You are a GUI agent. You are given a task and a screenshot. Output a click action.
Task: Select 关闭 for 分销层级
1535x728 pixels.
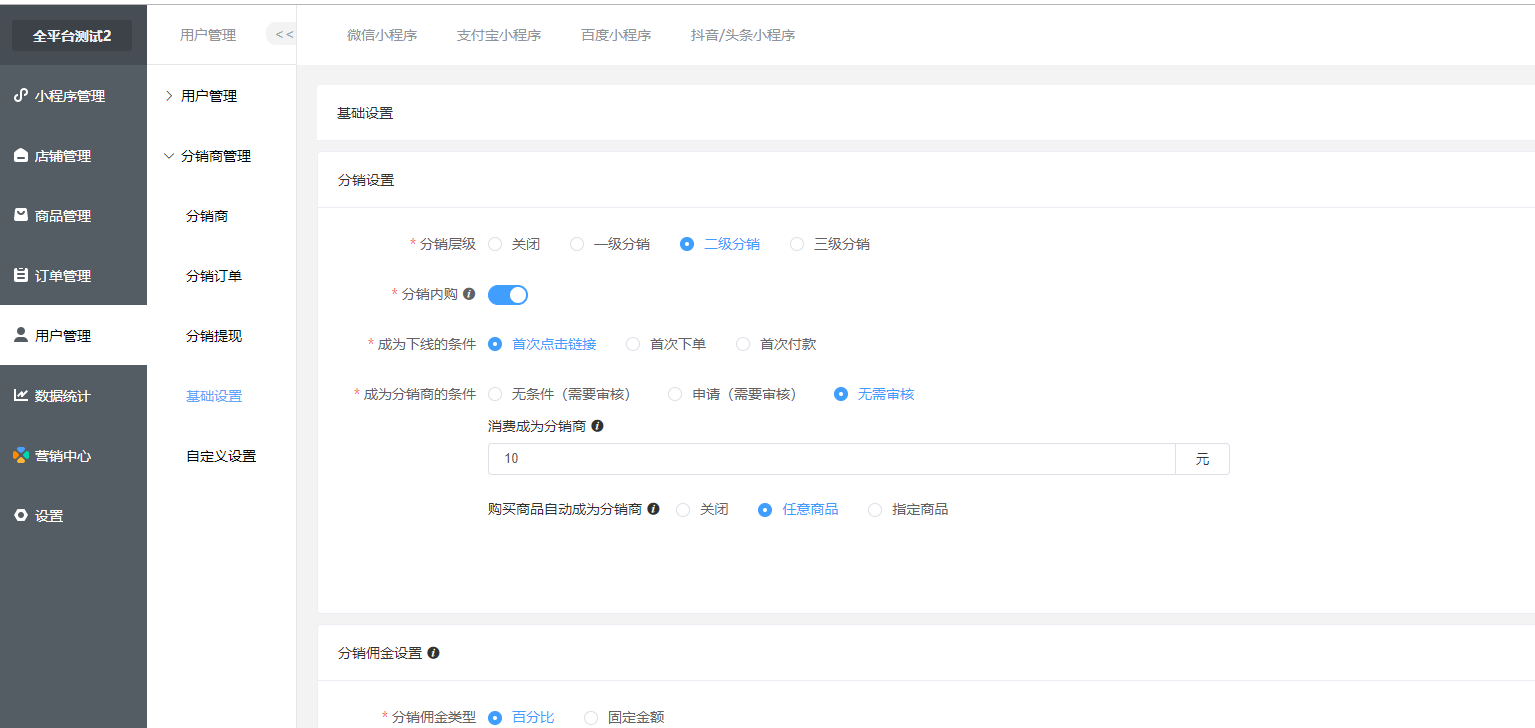point(514,244)
